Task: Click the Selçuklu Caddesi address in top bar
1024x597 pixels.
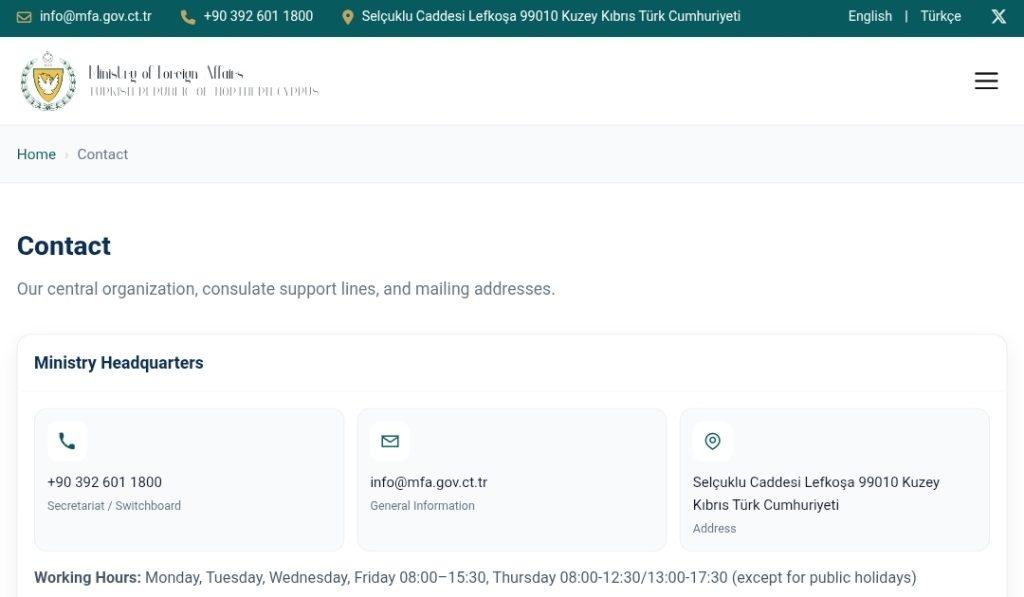Action: [551, 16]
